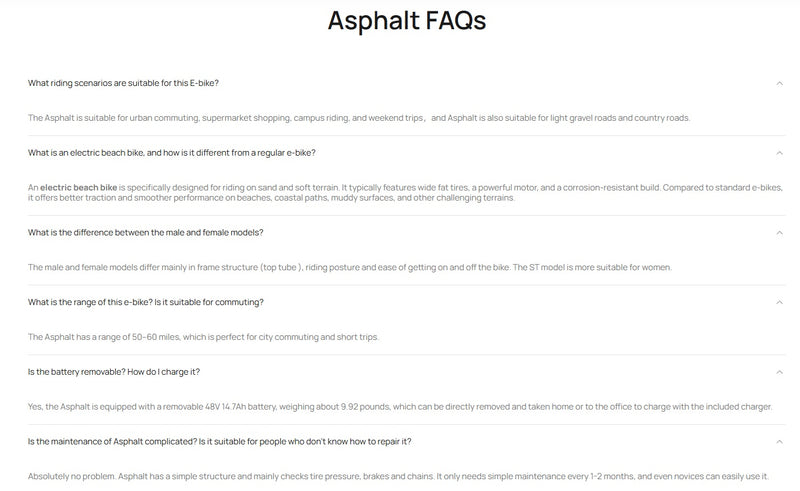Collapse chevron for male and female models question
This screenshot has width=800, height=491.
tap(780, 232)
